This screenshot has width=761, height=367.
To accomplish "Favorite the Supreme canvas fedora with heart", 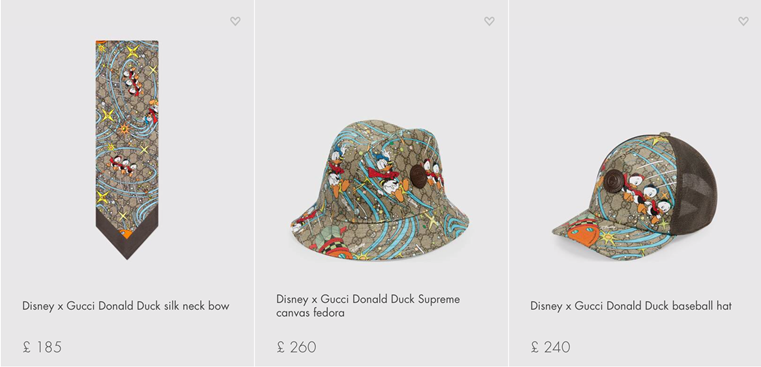I will coord(489,21).
